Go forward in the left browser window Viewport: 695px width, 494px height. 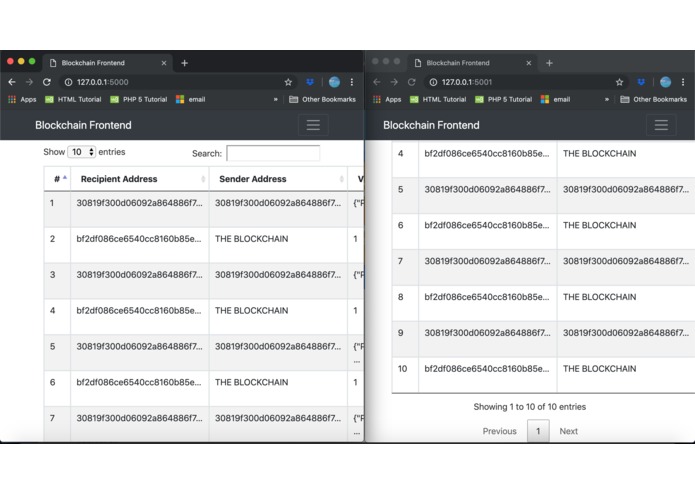pyautogui.click(x=29, y=82)
